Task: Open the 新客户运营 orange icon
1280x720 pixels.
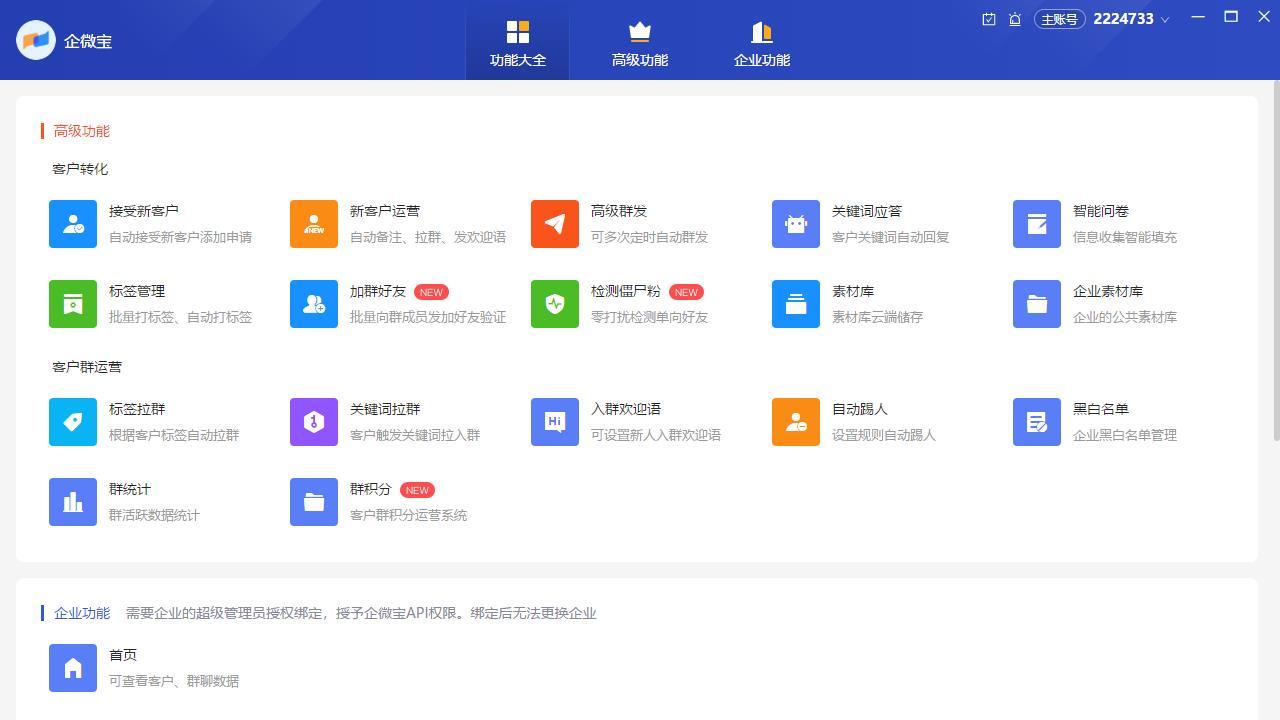Action: click(x=314, y=224)
